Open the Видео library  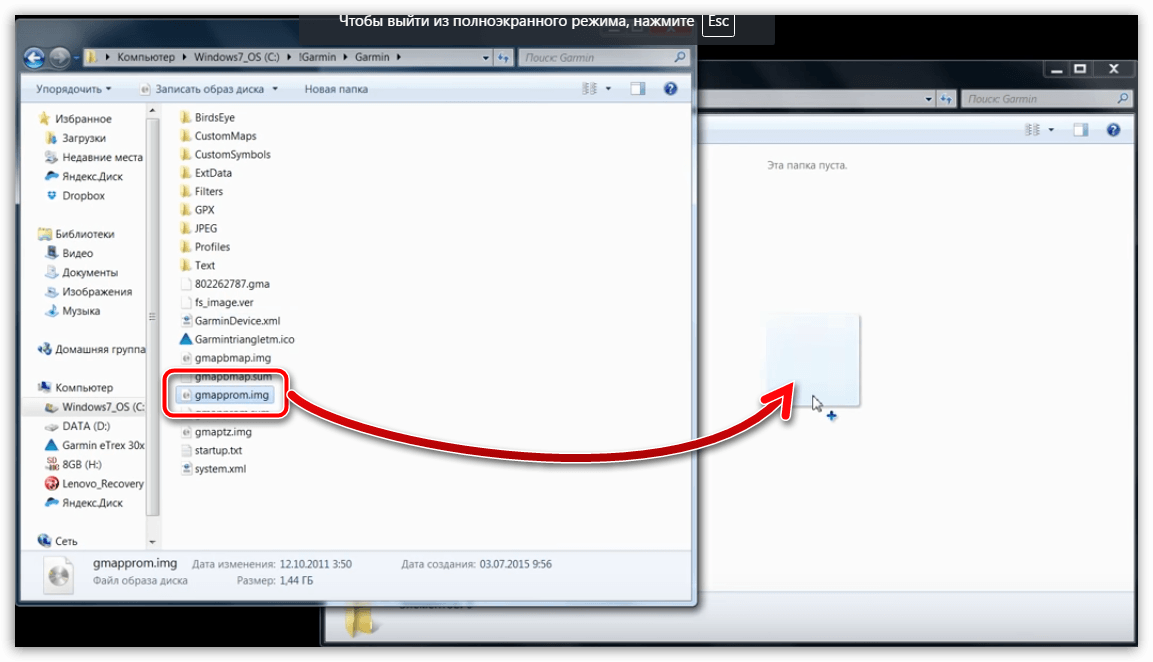click(x=69, y=253)
